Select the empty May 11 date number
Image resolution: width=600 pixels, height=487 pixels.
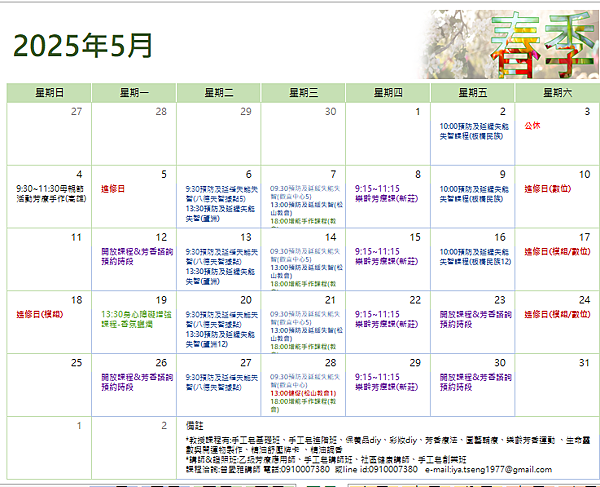(77, 237)
